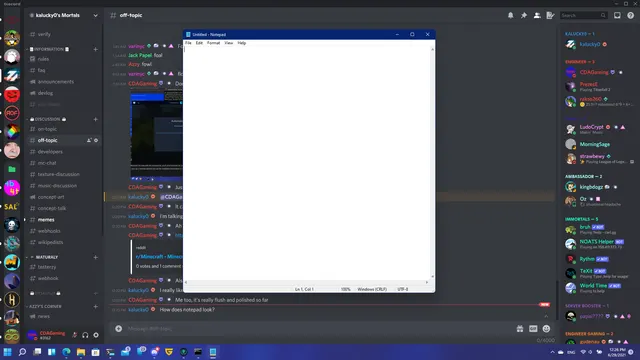640x360 pixels.
Task: Toggle microphone mute in Discord user panel
Action: click(75, 335)
